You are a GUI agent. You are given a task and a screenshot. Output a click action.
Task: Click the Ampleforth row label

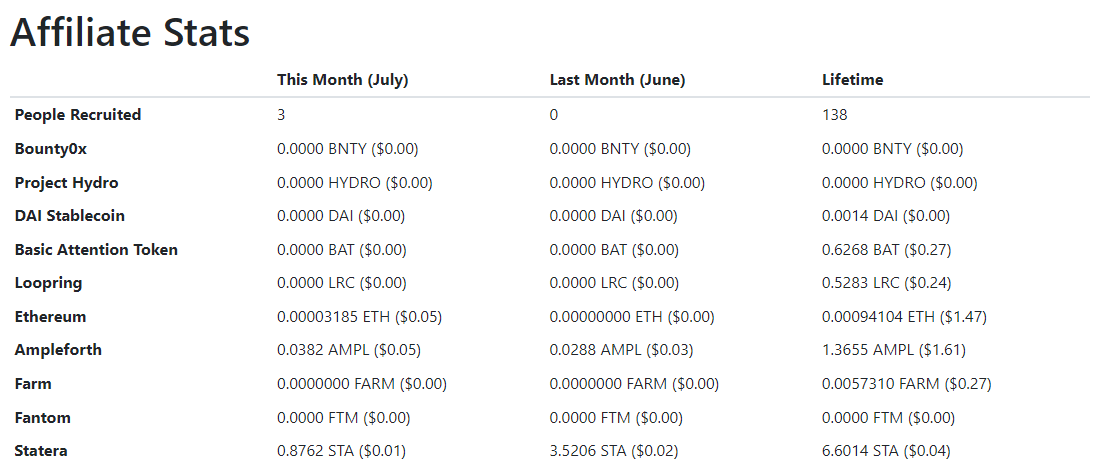coord(58,350)
